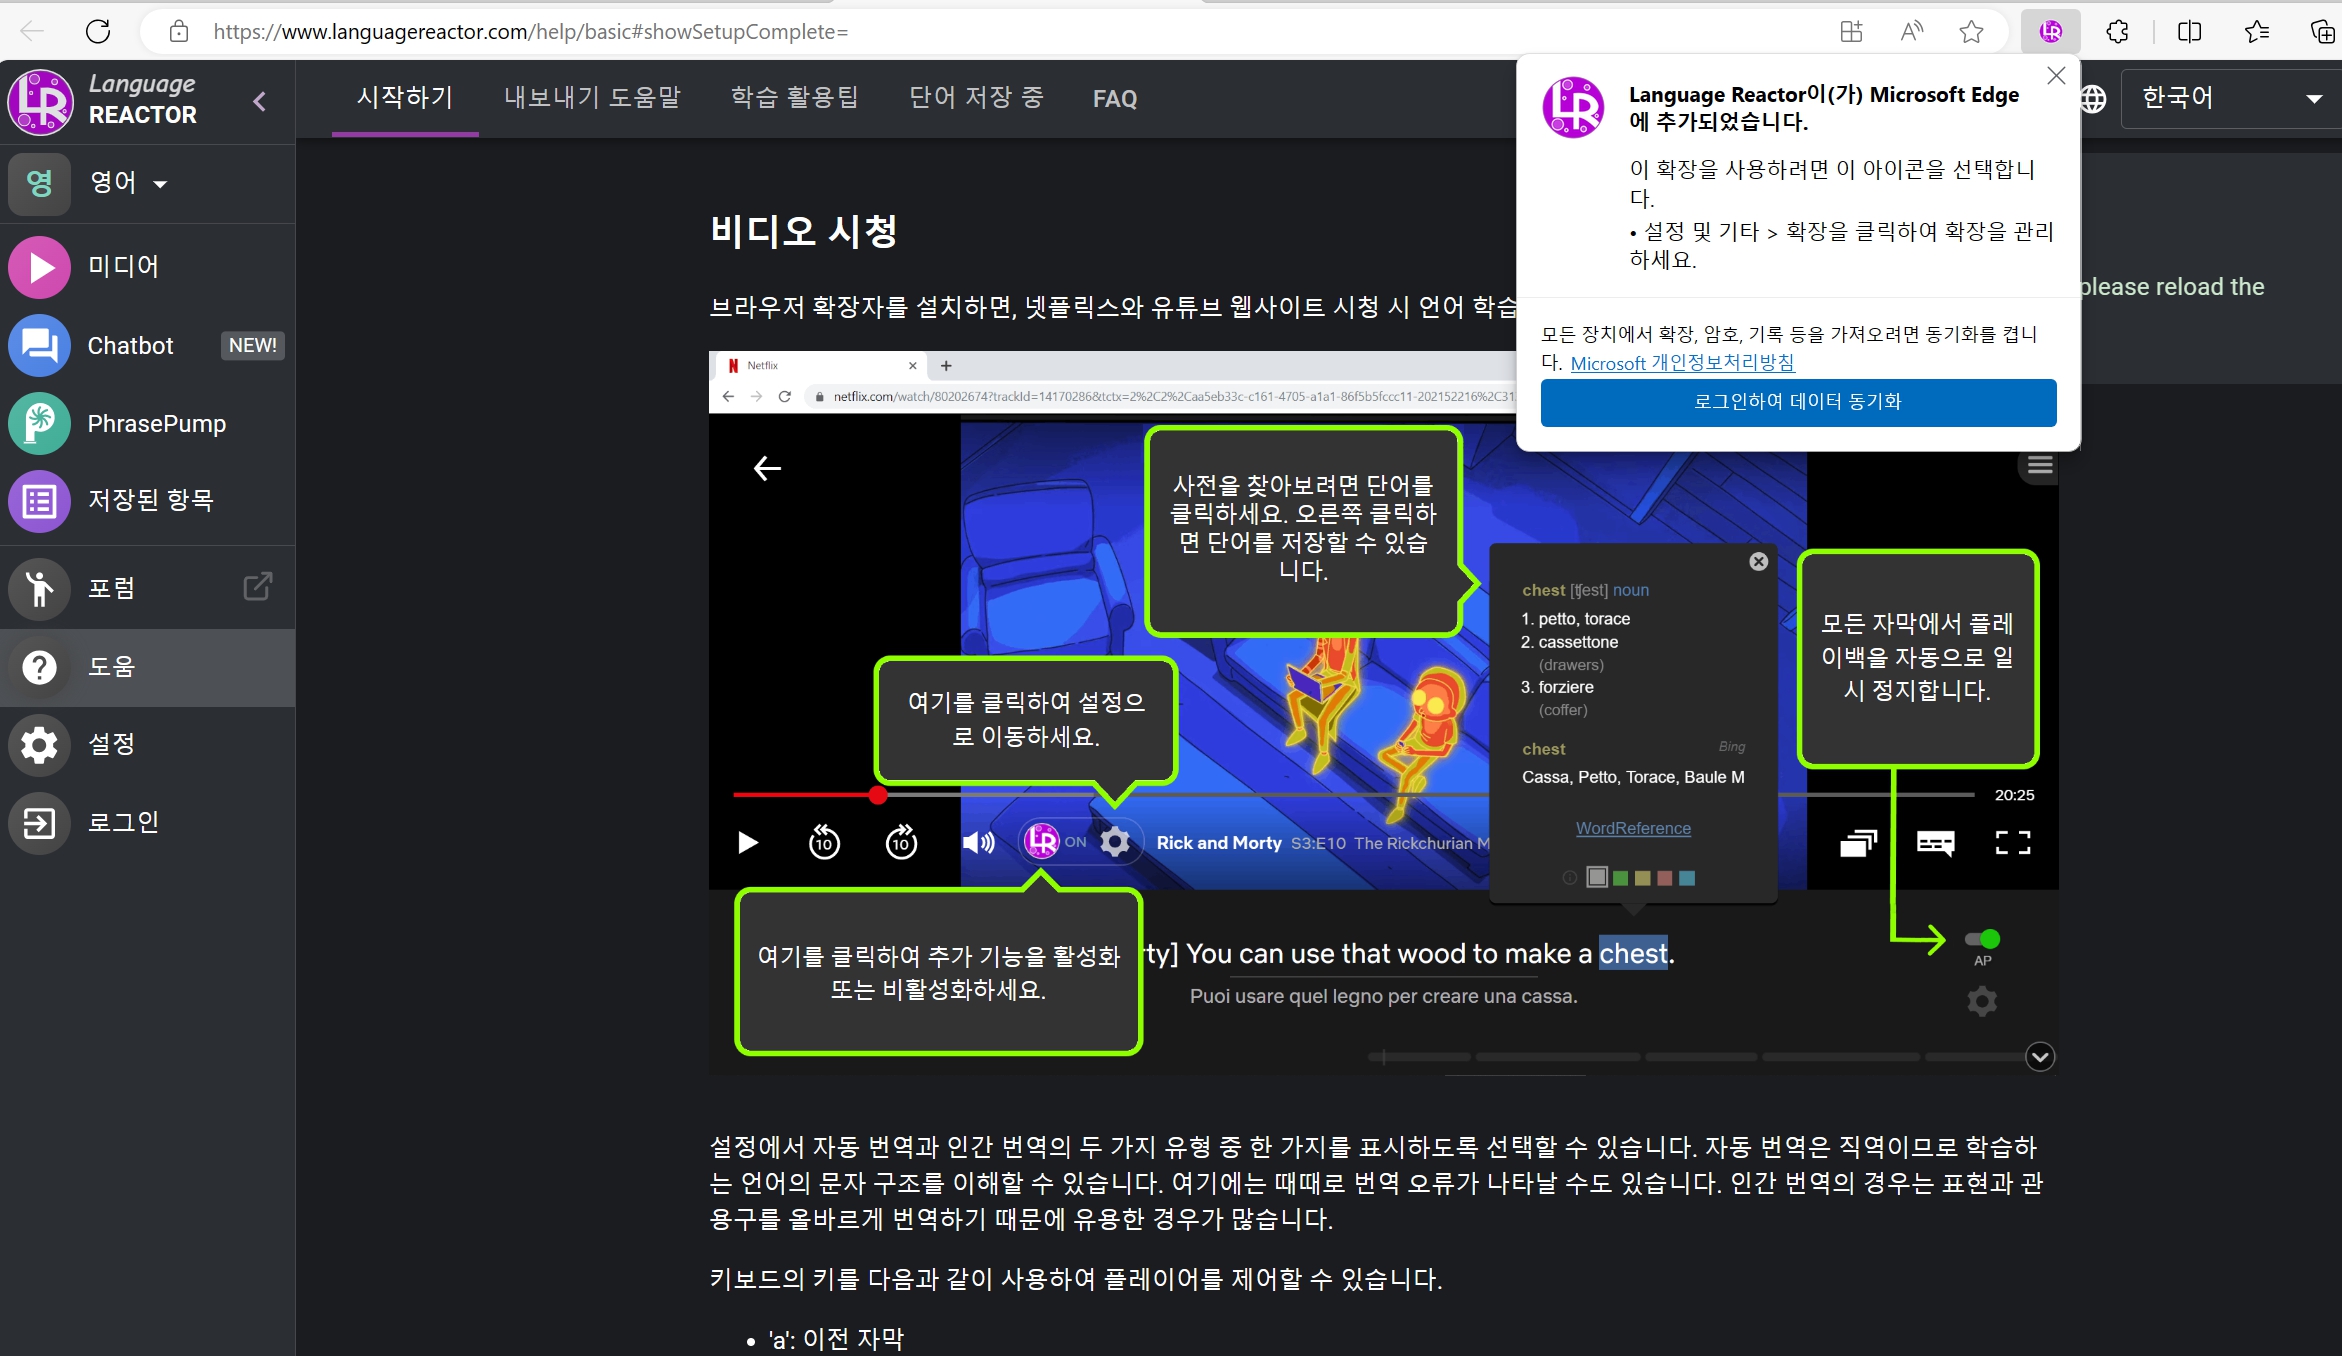The image size is (2342, 1356).
Task: Switch to the 단어 저장 중 tab
Action: 976,98
